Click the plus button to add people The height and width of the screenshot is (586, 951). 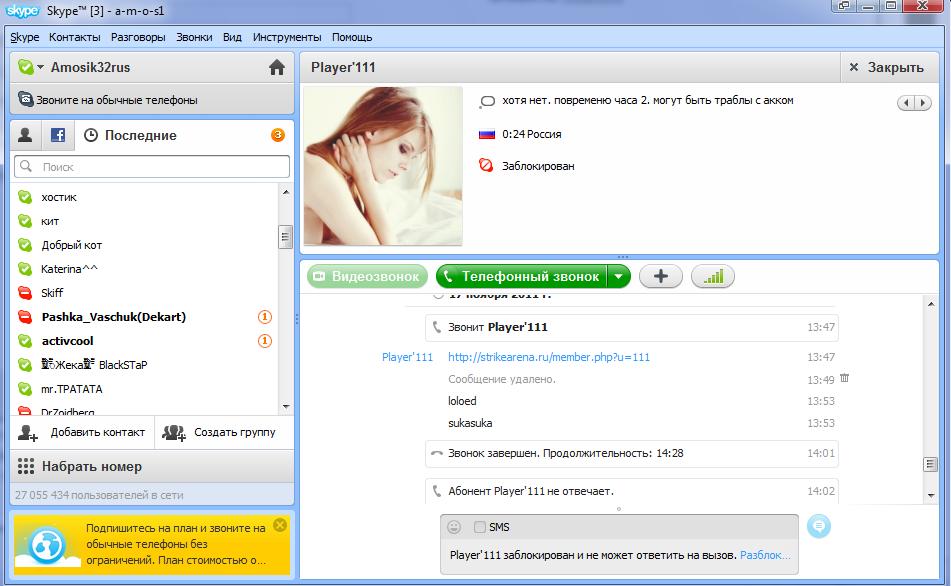pyautogui.click(x=660, y=277)
